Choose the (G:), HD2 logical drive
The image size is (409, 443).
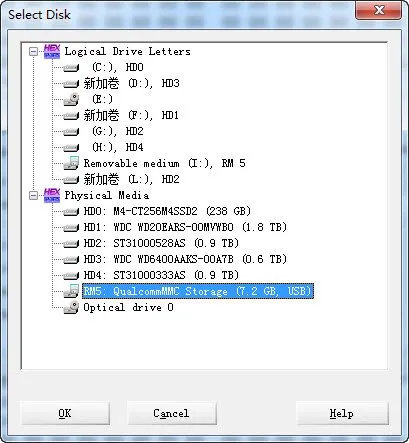pos(118,131)
